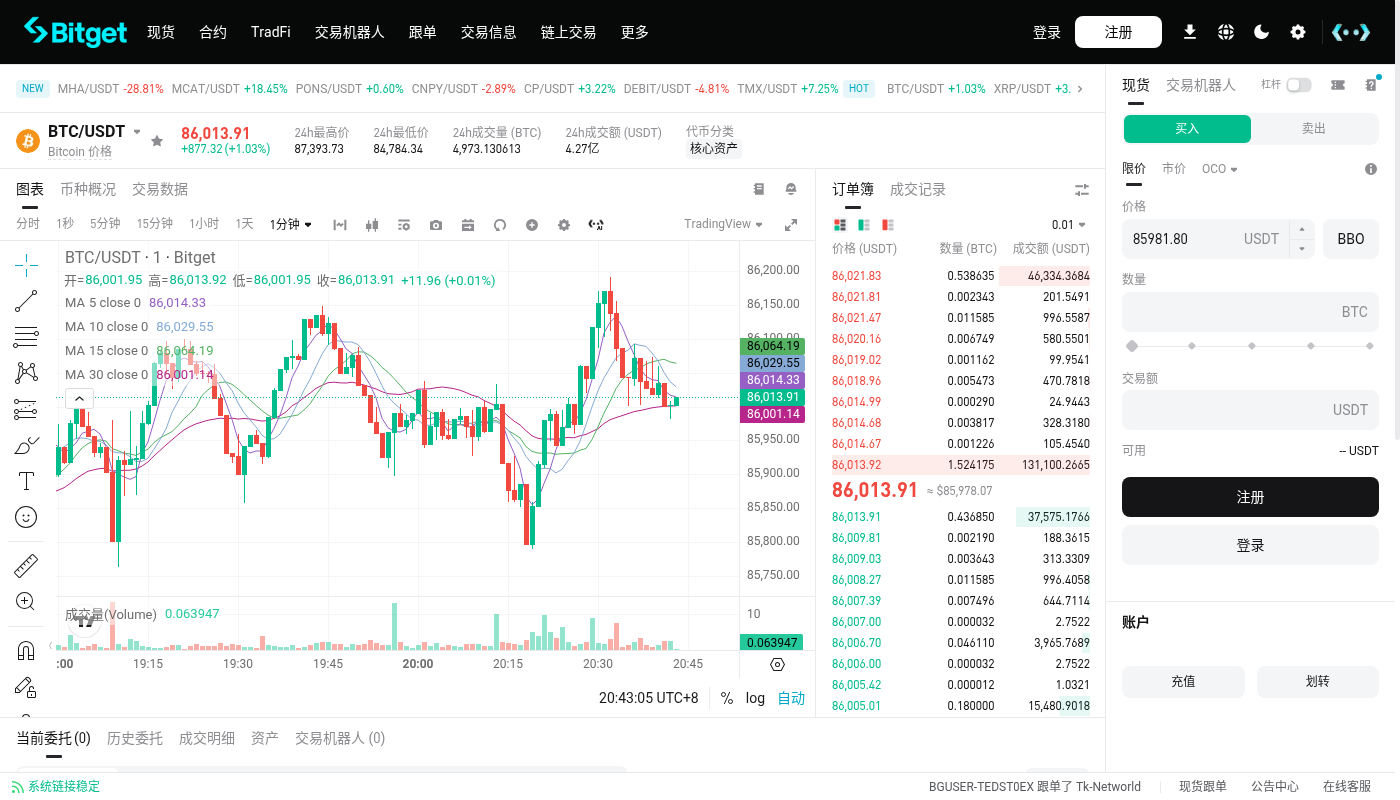Show buy orders only in order book
1400x800 pixels.
tap(864, 225)
